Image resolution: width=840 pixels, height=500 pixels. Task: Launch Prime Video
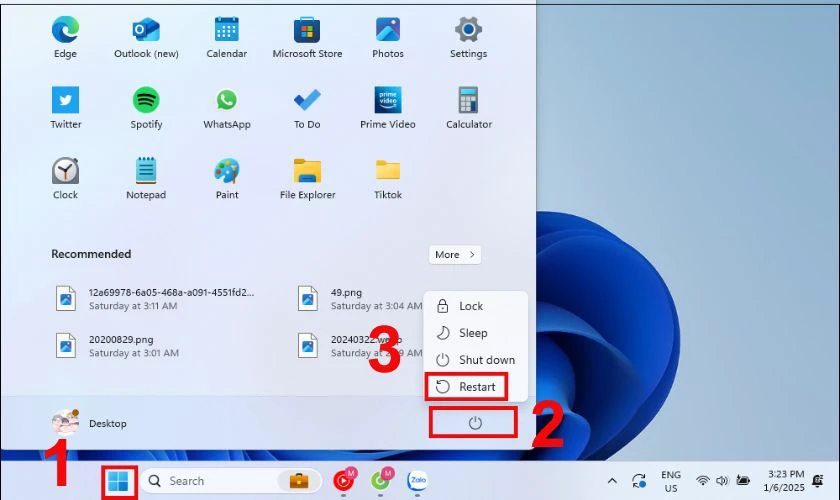388,107
